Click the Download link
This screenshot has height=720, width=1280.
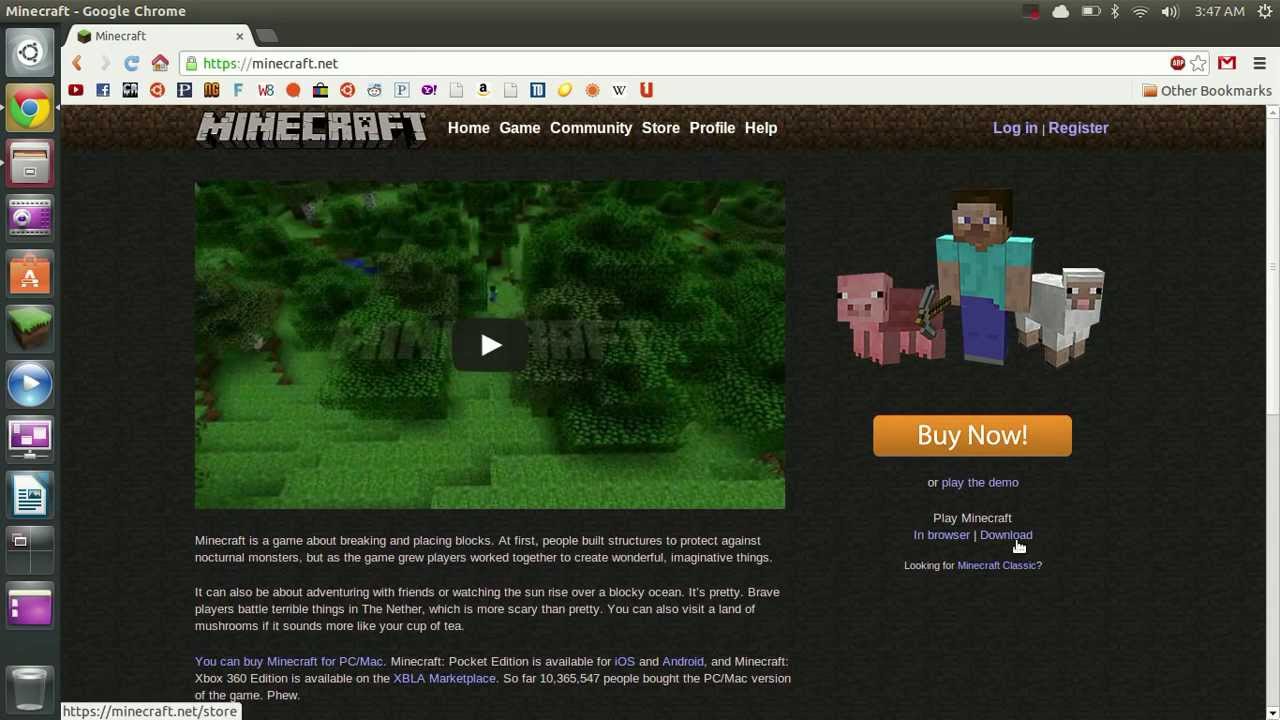coord(1006,535)
